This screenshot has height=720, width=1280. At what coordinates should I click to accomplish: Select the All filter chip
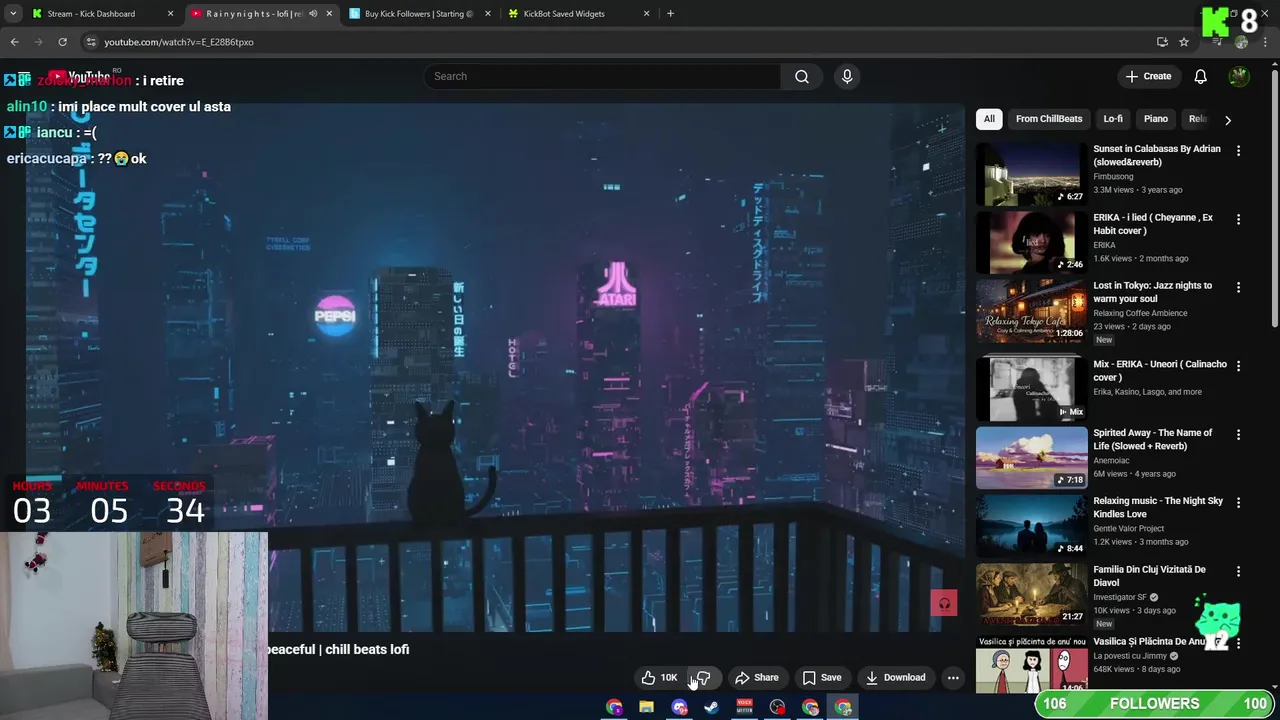(989, 119)
